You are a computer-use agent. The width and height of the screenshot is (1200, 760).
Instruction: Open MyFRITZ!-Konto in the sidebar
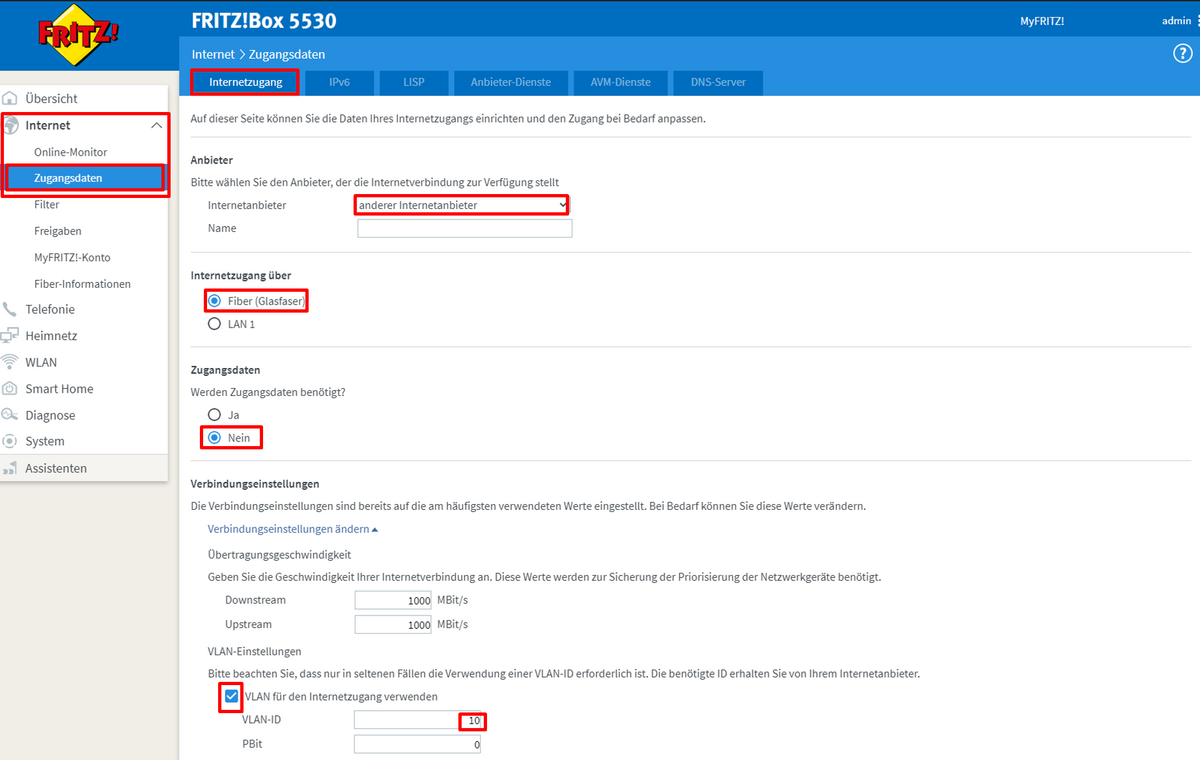[72, 257]
